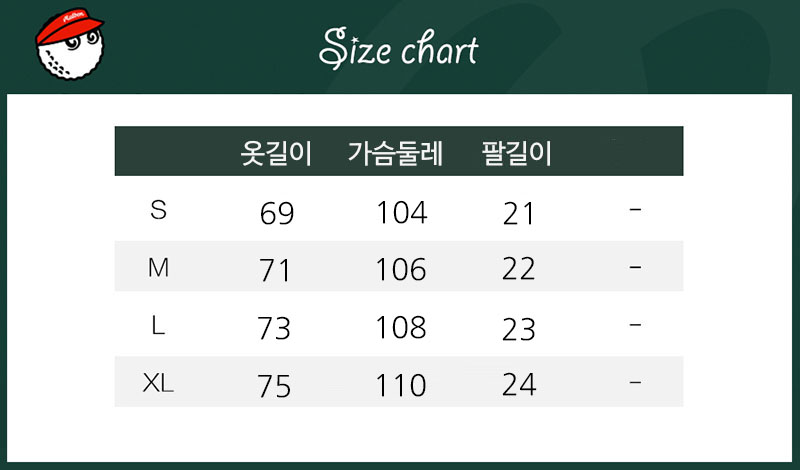Select the 팔길이 column header

[518, 153]
